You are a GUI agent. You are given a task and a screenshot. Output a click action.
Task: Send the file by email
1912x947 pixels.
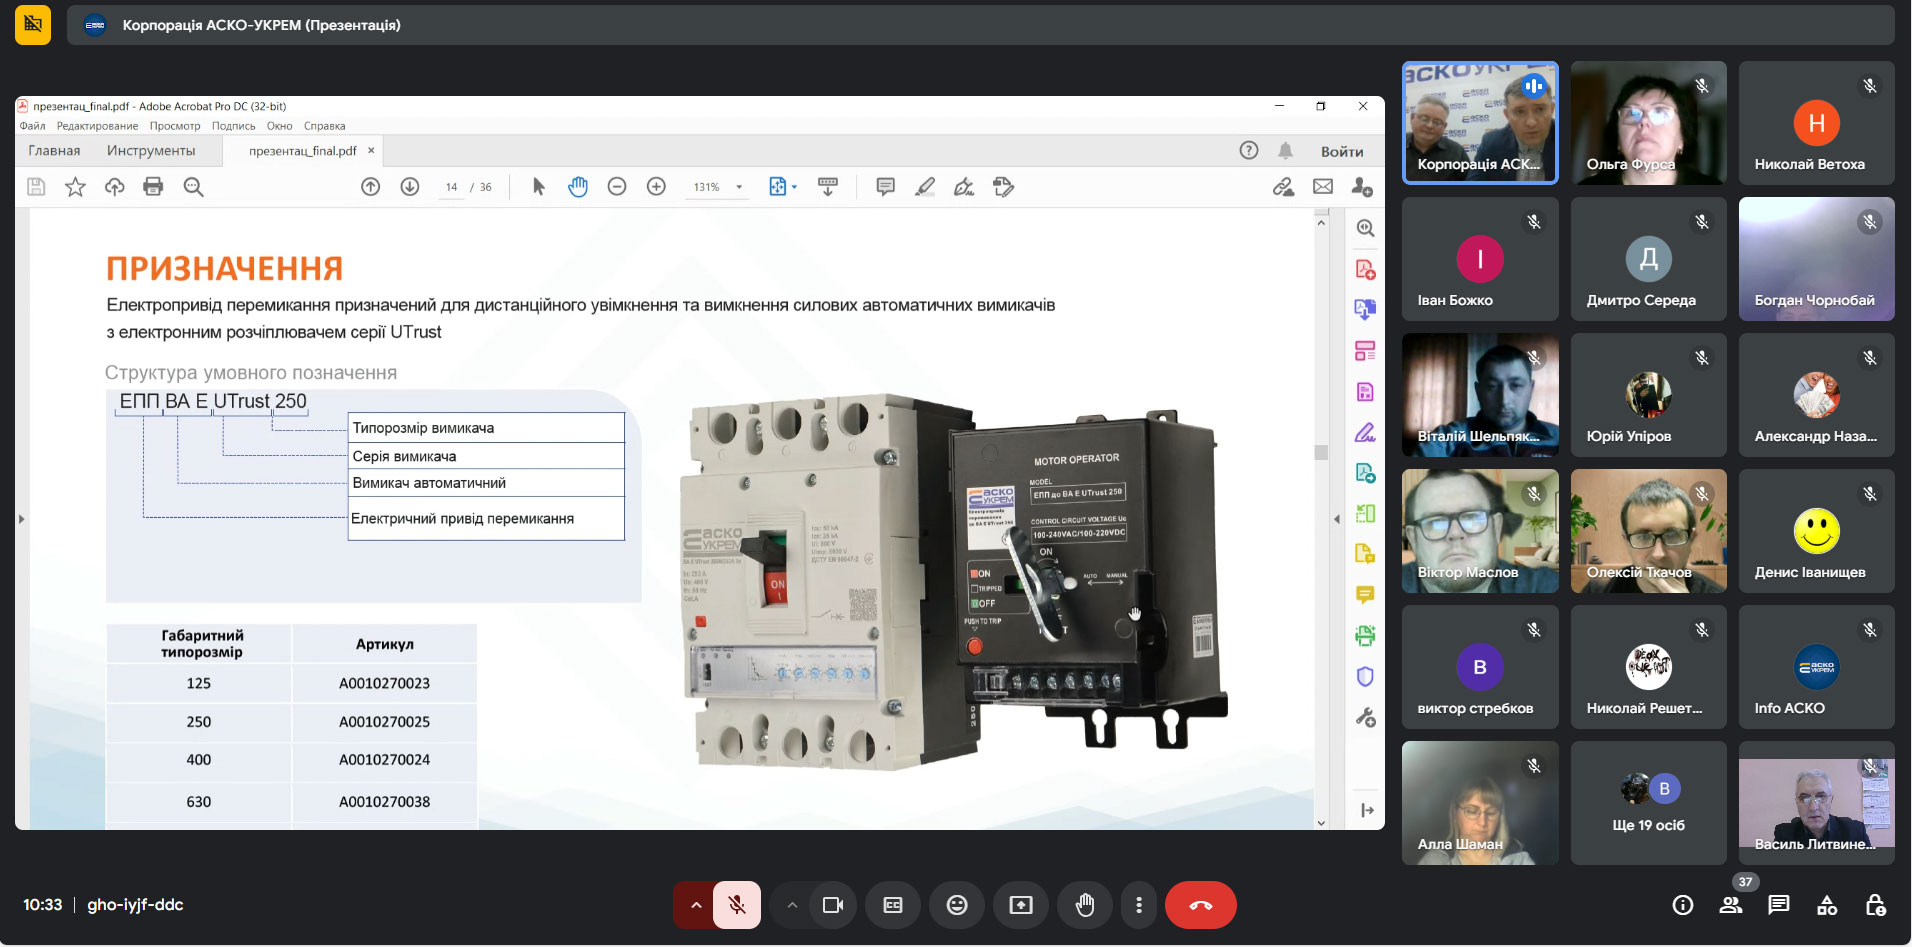point(1323,187)
